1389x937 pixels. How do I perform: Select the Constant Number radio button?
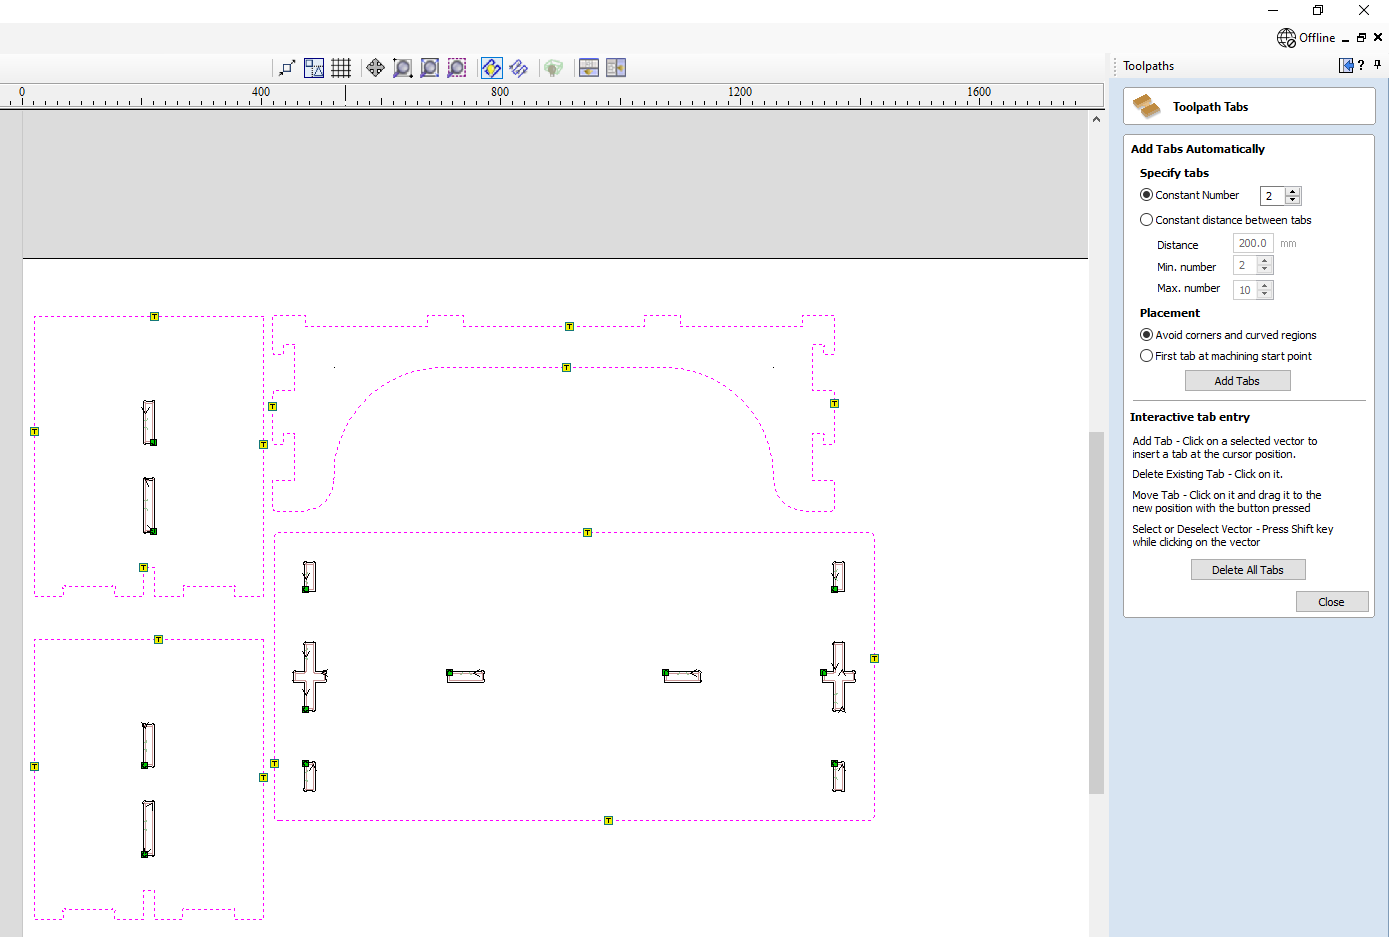[1147, 195]
